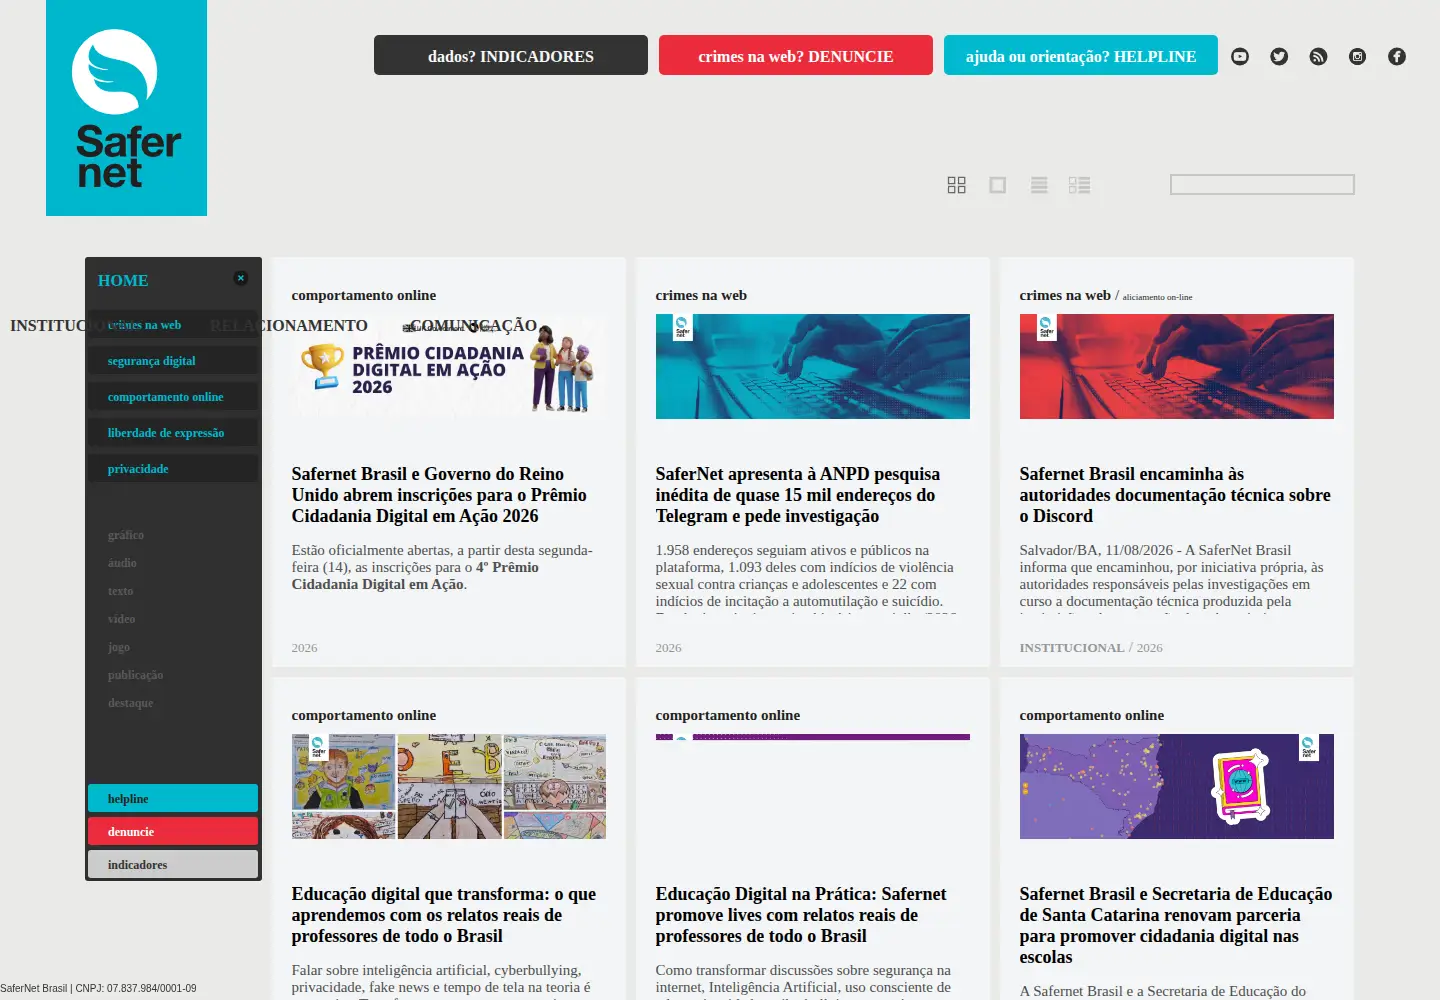Open red keyboard image of Discord article
This screenshot has width=1440, height=1000.
click(1177, 367)
